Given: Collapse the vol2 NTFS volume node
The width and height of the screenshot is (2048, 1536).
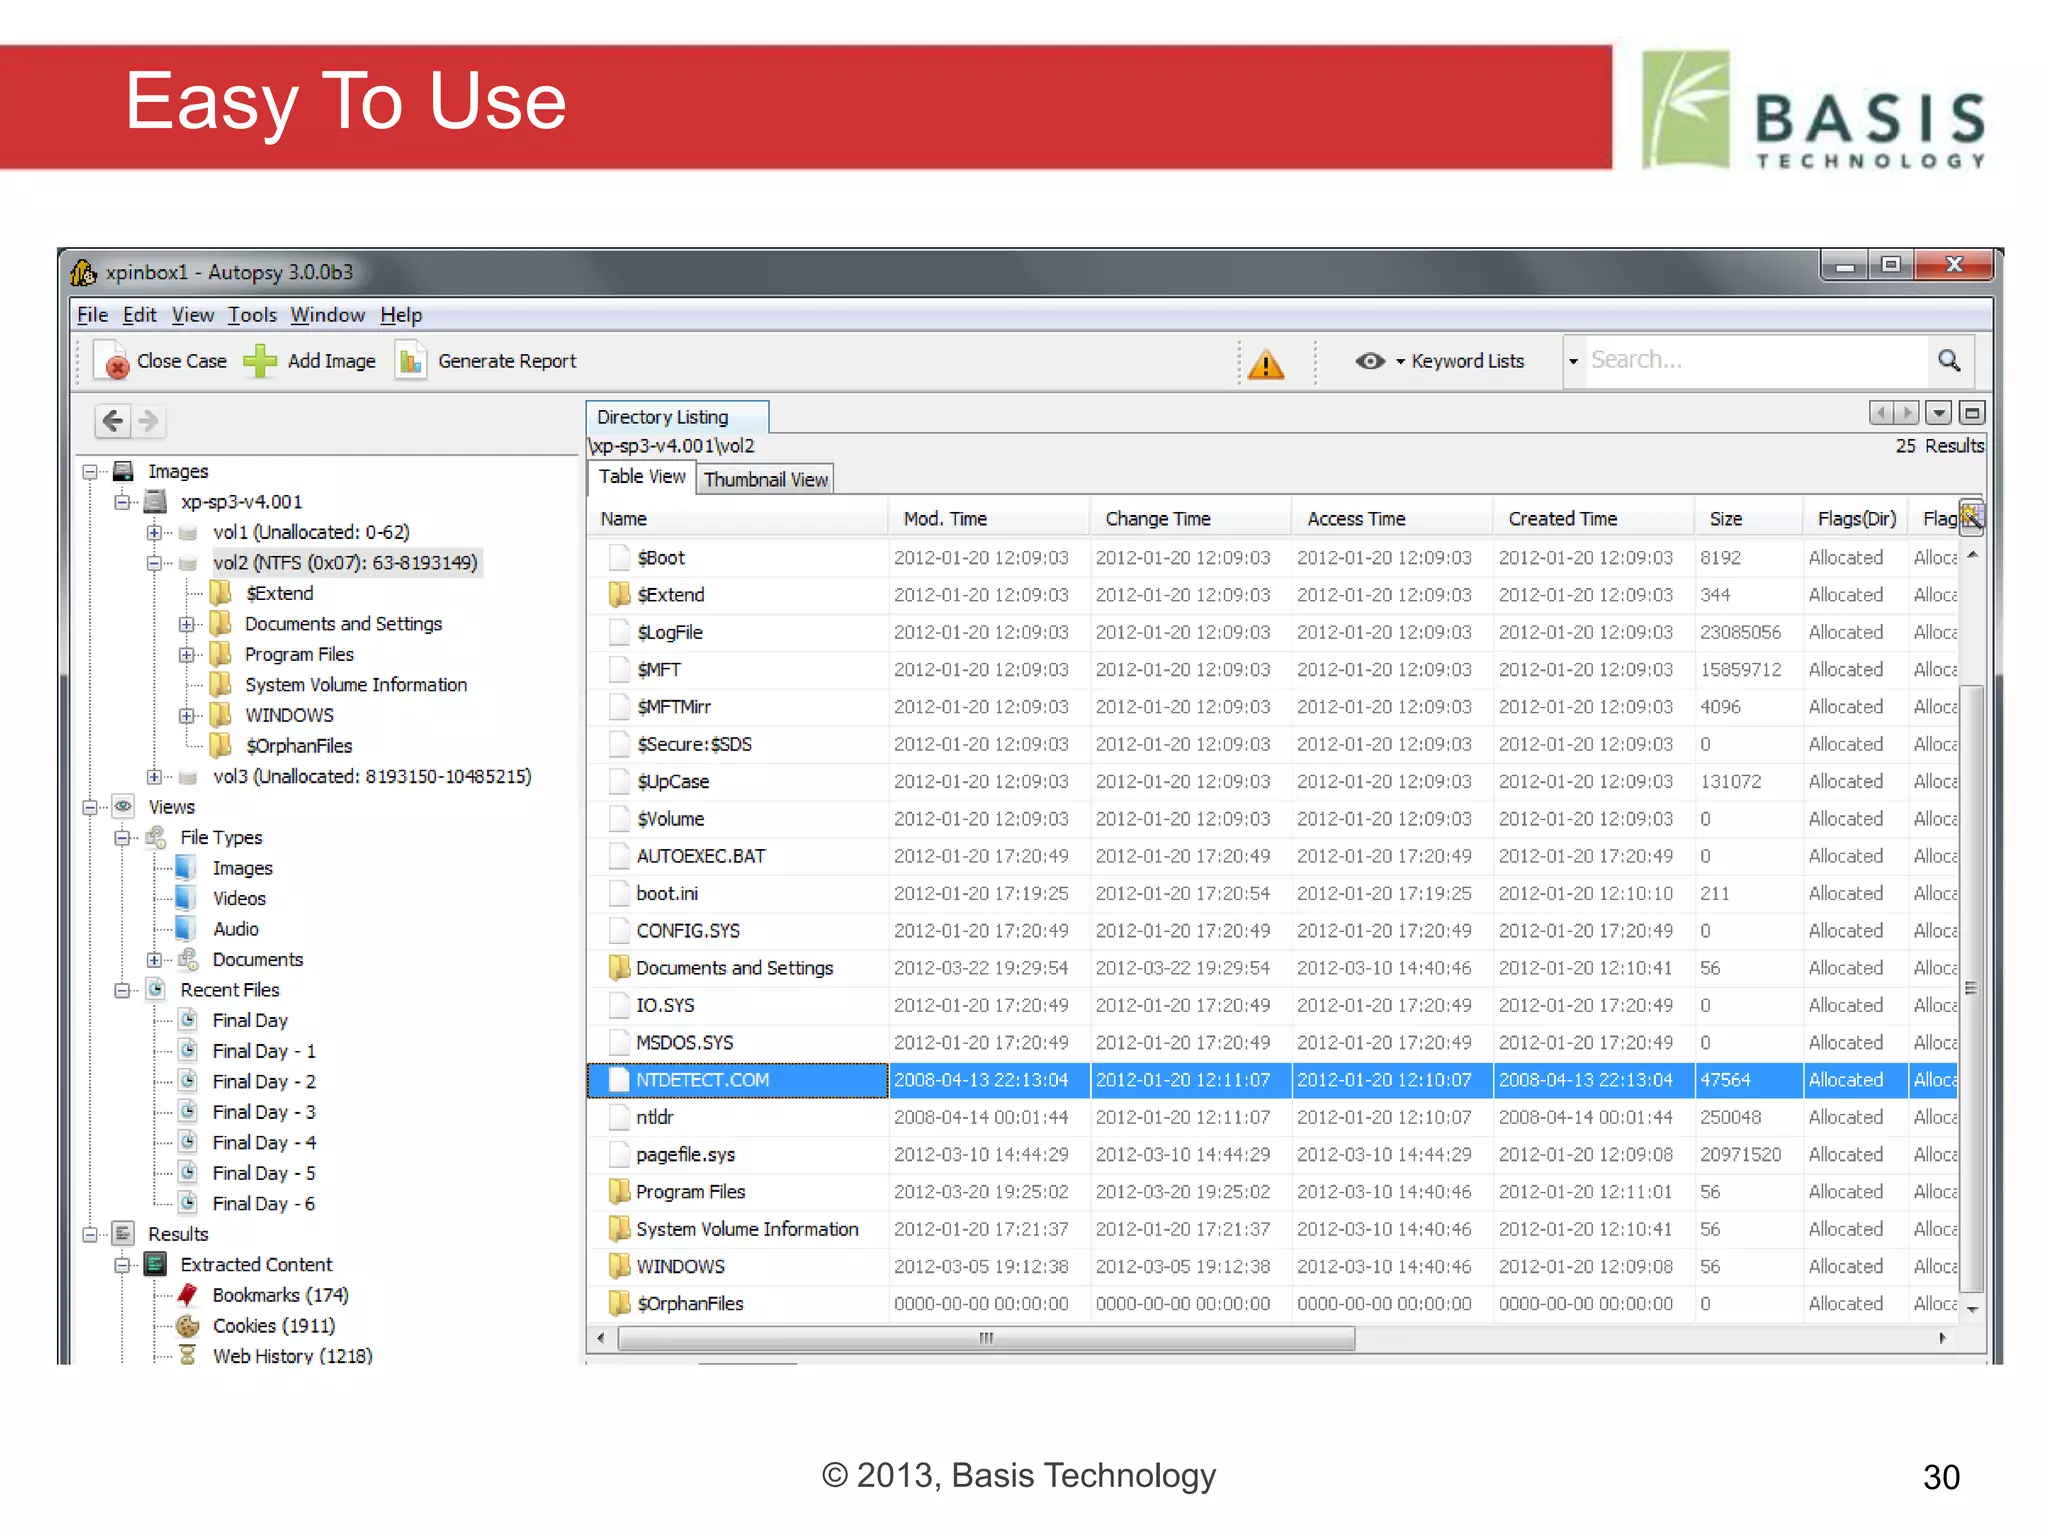Looking at the screenshot, I should click(x=154, y=563).
